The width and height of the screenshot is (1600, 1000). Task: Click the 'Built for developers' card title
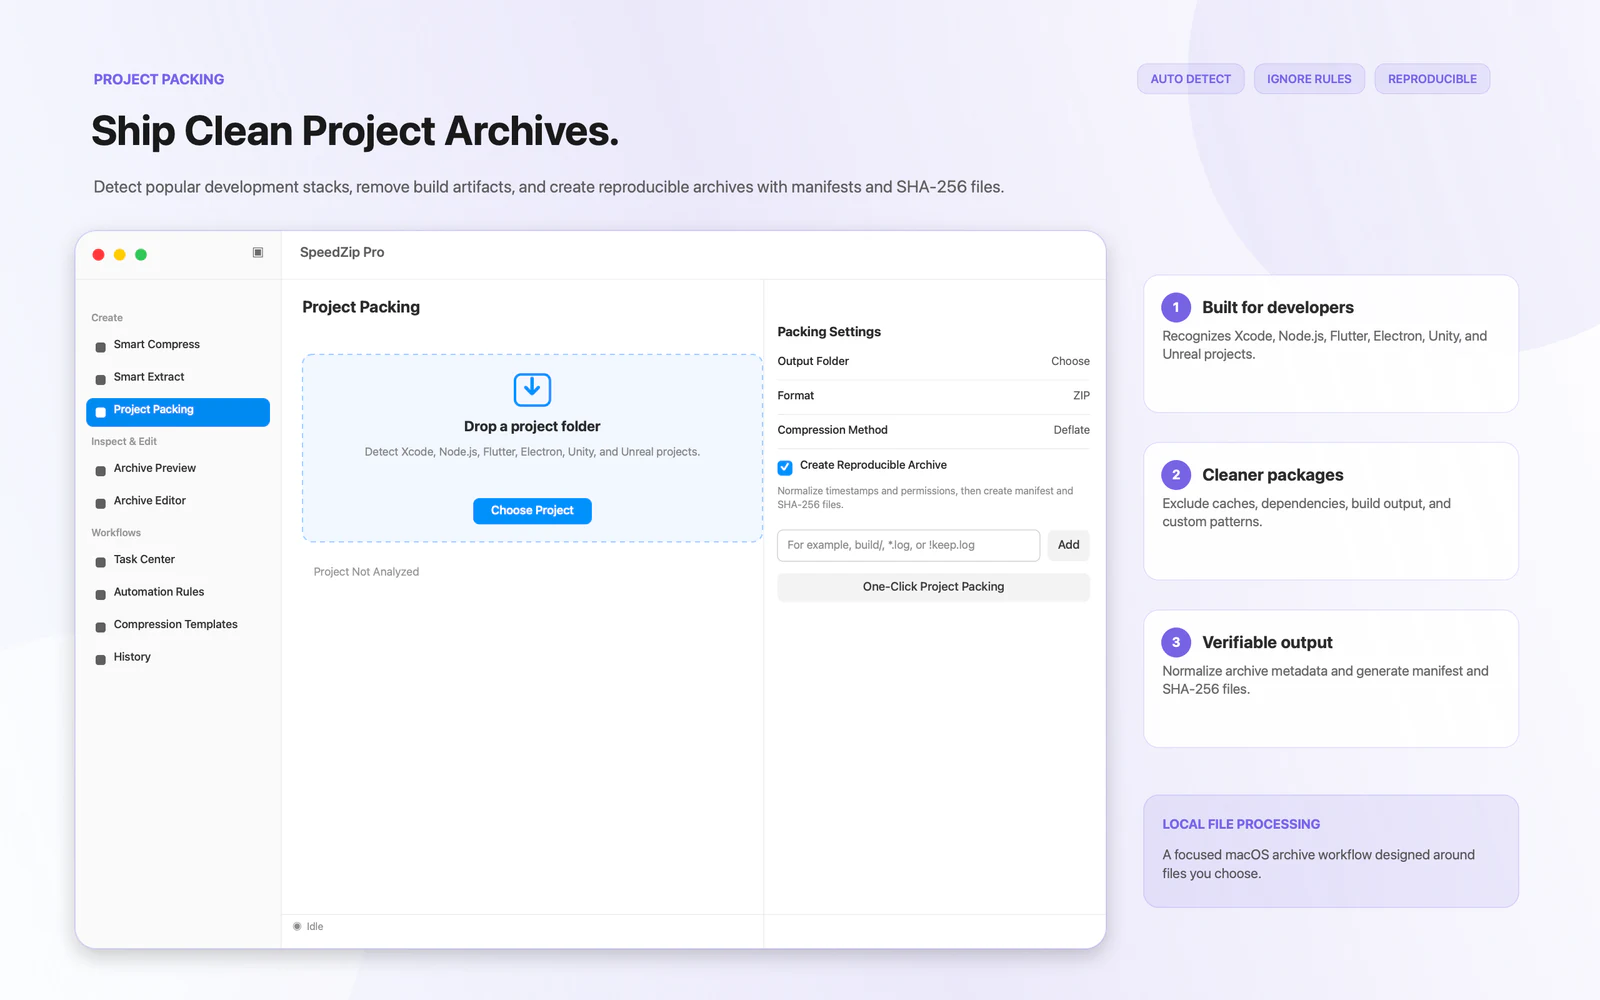click(1278, 308)
